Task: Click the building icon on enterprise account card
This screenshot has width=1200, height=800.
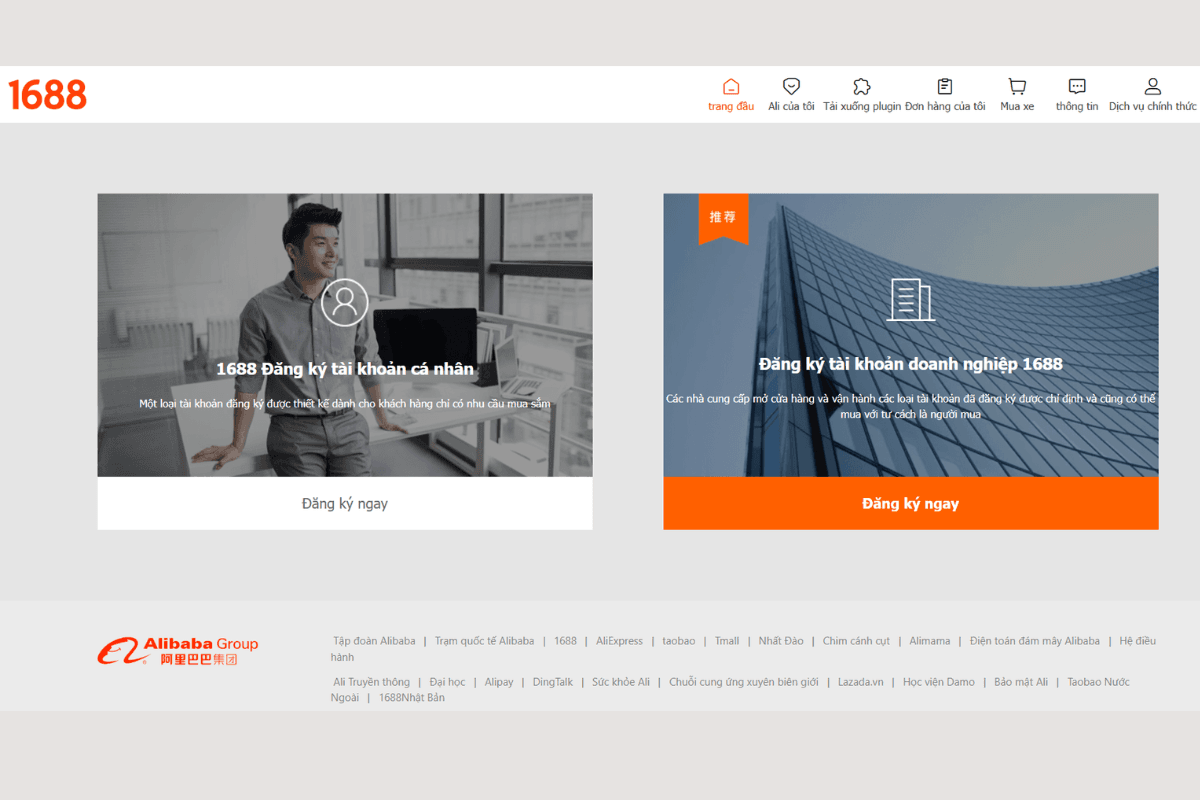Action: click(910, 299)
